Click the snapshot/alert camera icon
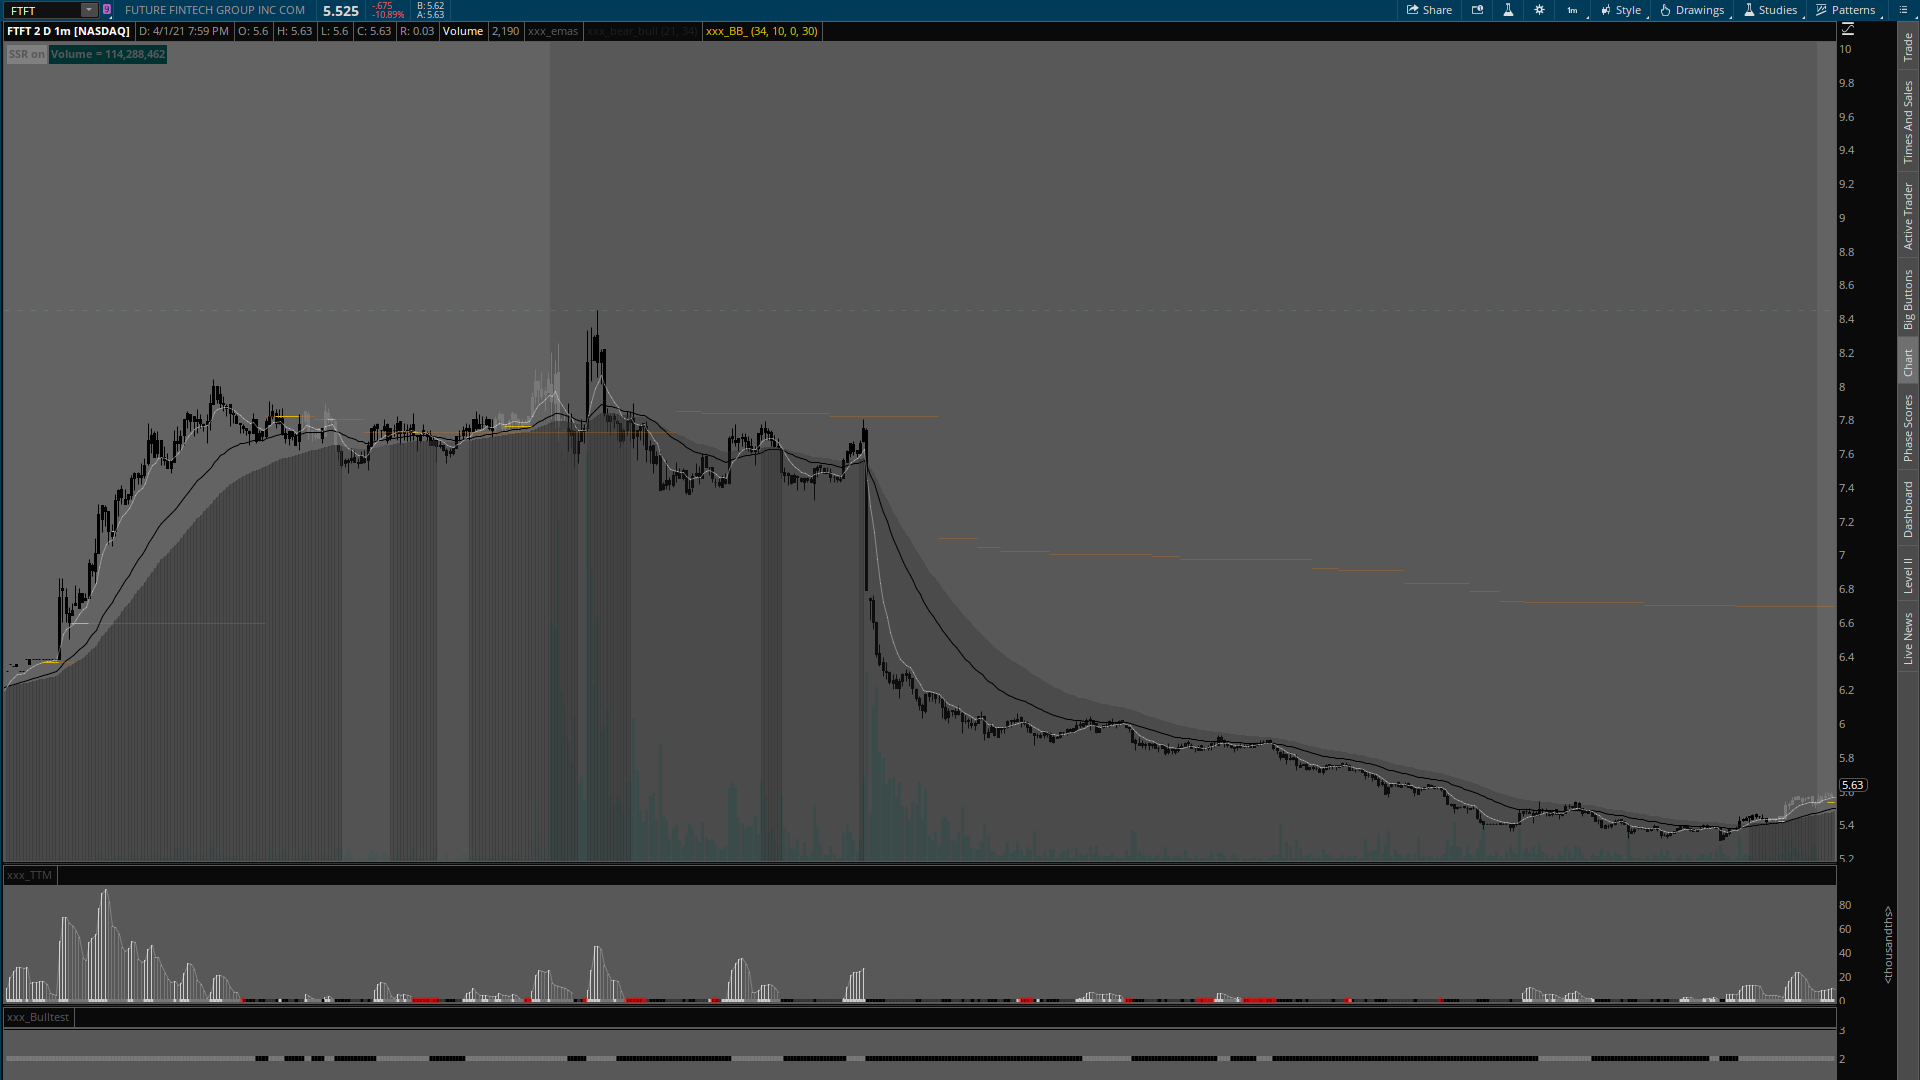 click(x=1477, y=10)
